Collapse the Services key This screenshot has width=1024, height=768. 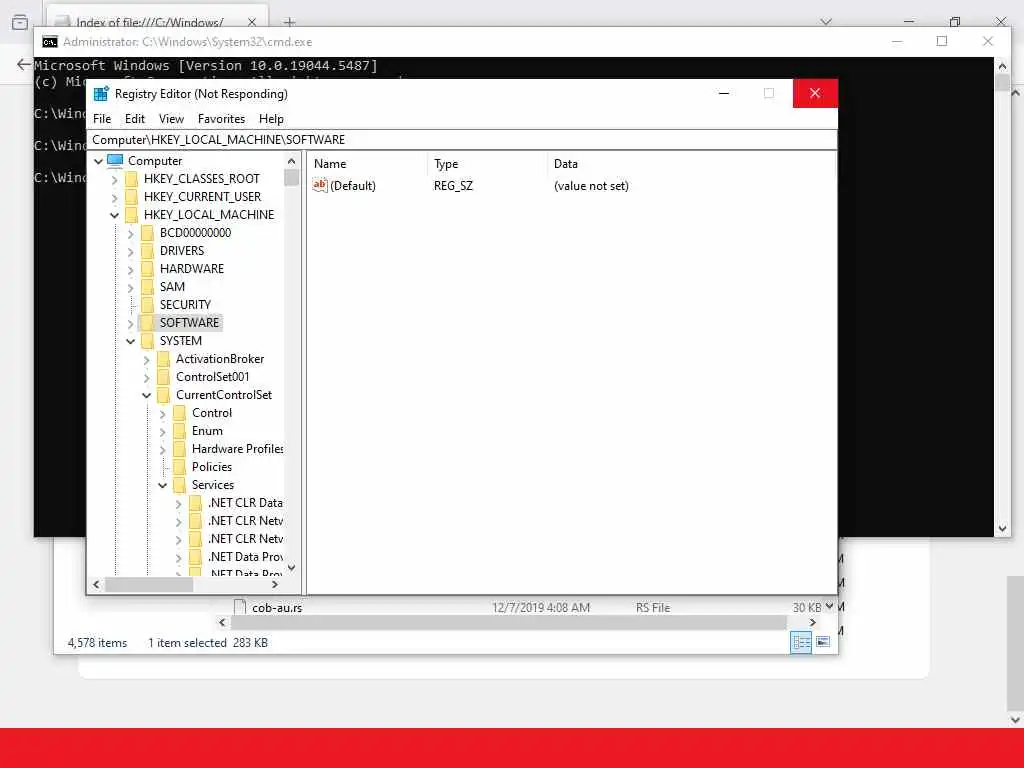pos(163,485)
